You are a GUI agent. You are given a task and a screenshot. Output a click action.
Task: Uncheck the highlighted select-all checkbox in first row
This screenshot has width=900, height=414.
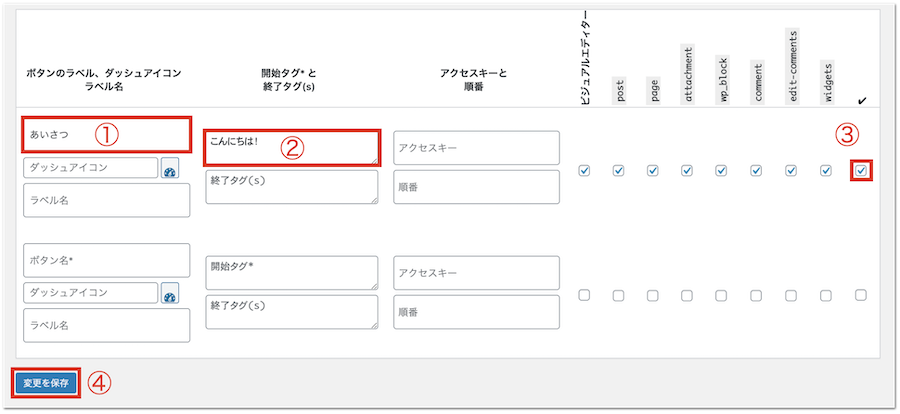[x=861, y=170]
